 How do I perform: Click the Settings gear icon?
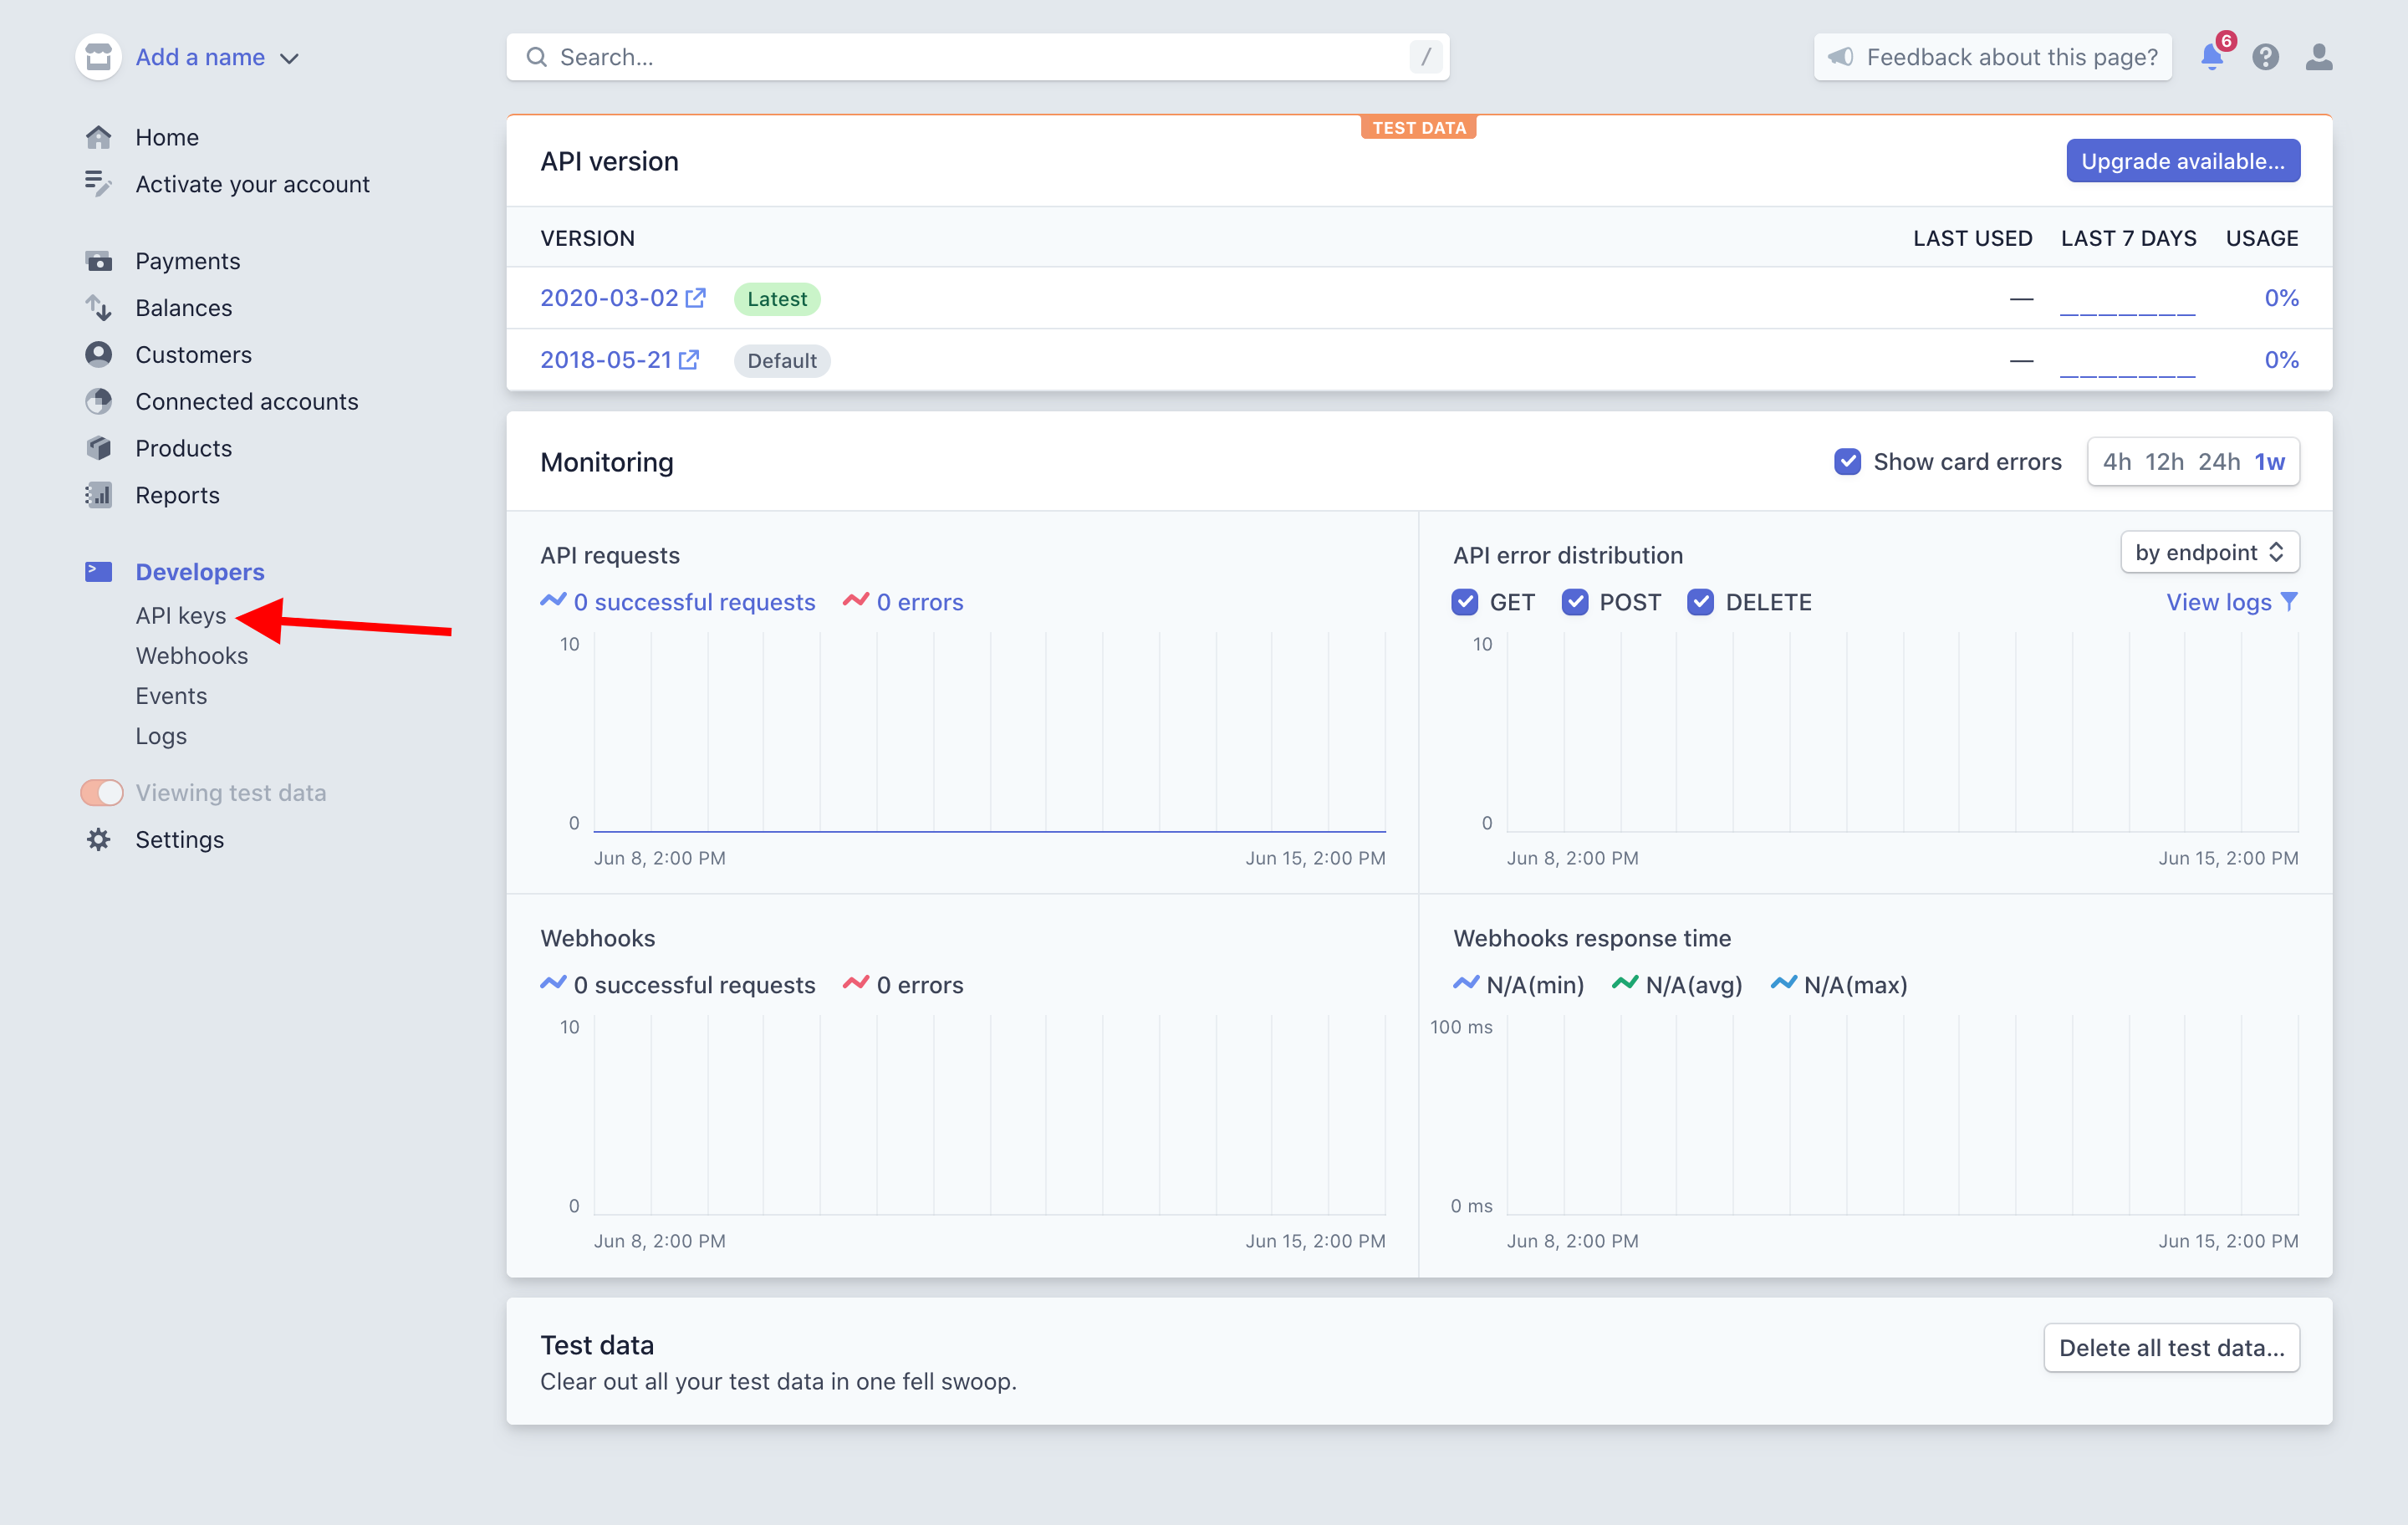pos(98,839)
